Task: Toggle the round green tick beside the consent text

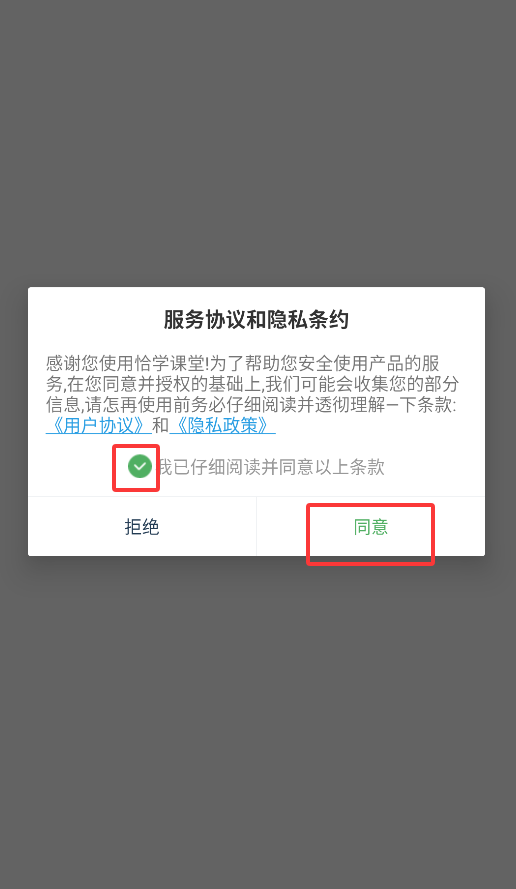Action: point(139,467)
